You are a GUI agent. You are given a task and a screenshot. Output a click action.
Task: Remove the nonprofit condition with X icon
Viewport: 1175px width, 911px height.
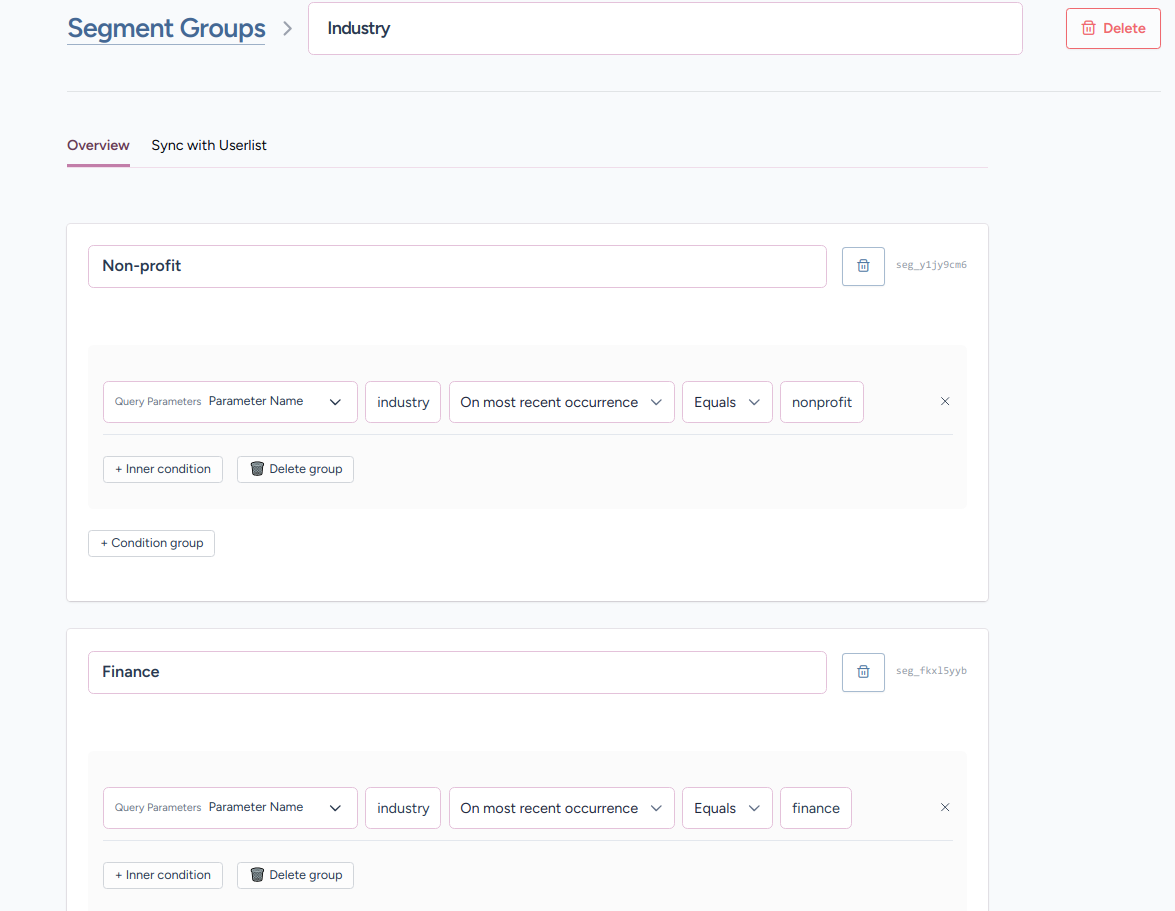coord(945,402)
